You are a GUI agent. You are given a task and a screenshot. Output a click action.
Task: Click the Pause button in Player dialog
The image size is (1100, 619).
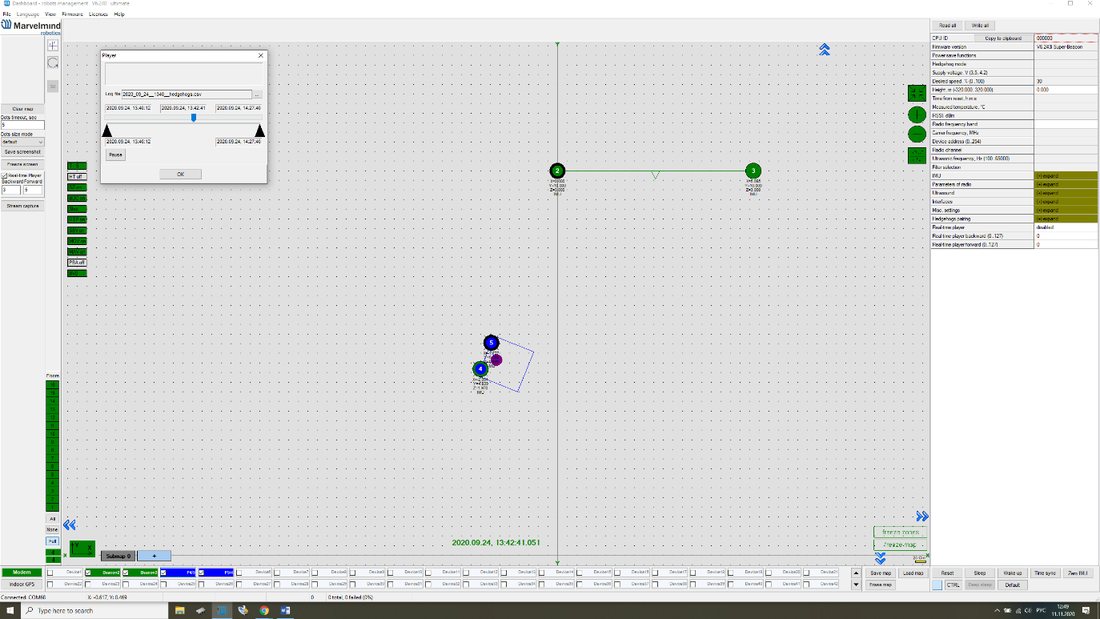tap(116, 154)
